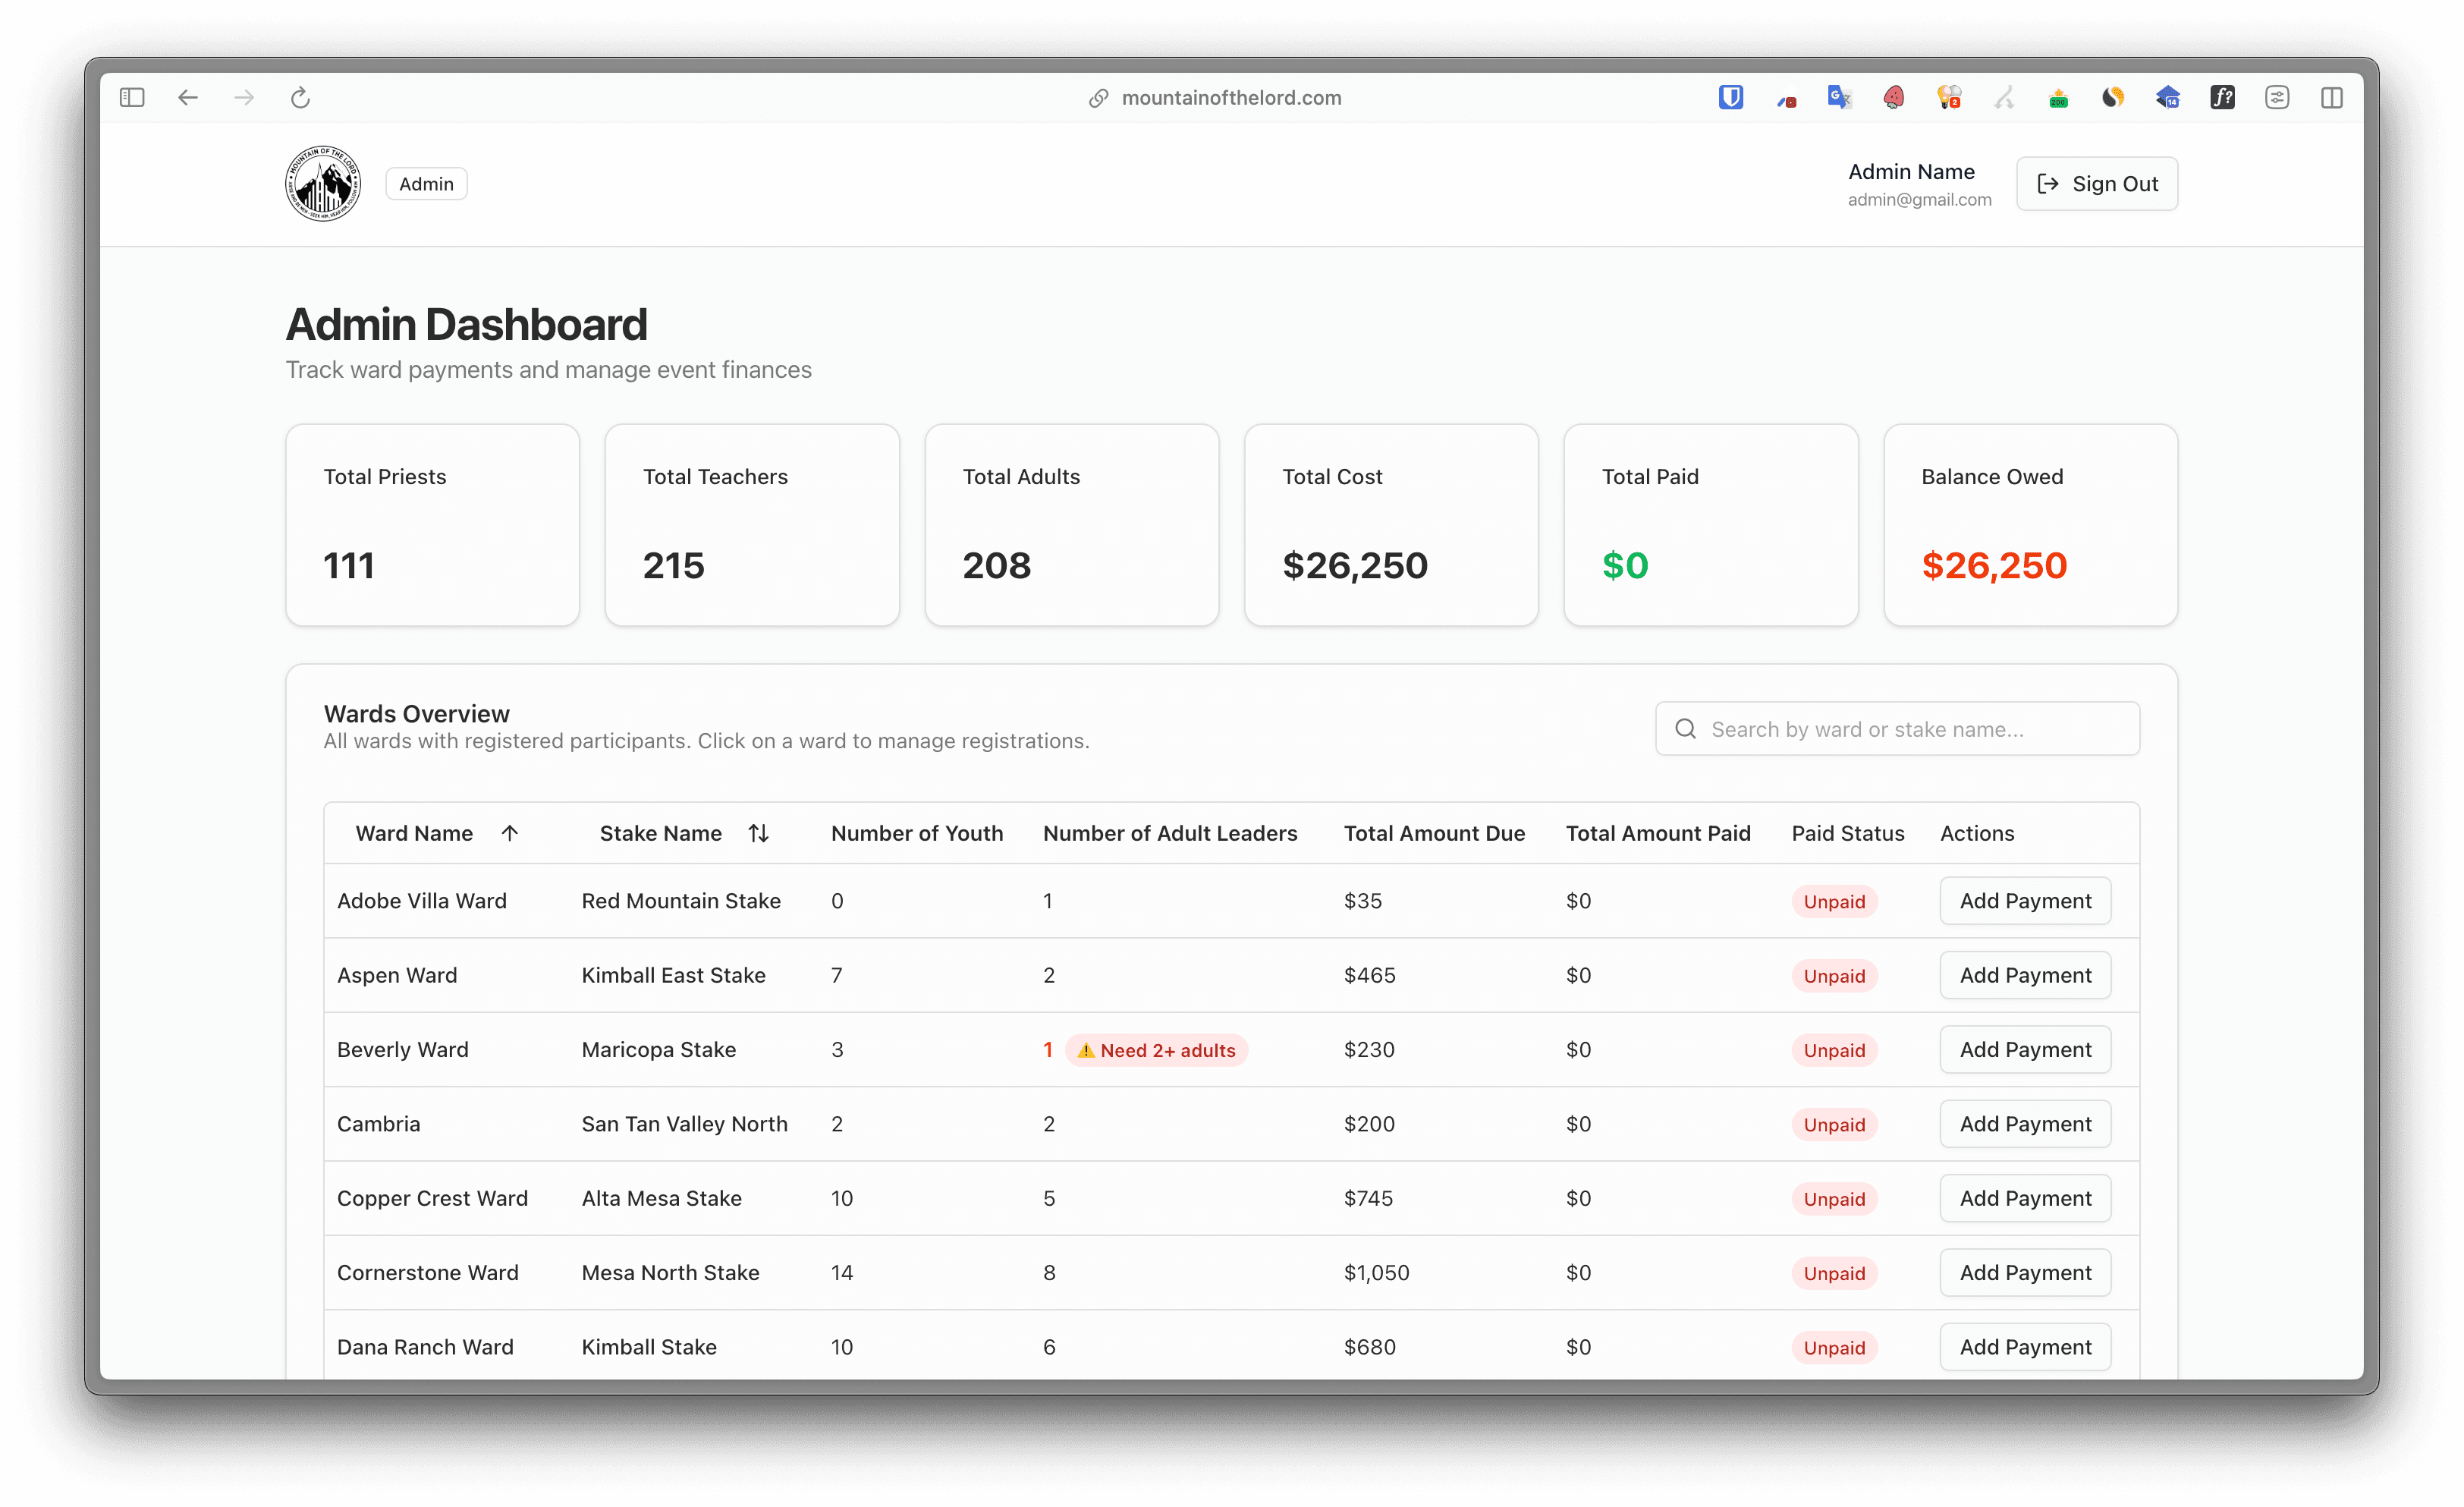Toggle the split view panel icon
The height and width of the screenshot is (1507, 2464).
coord(2331,97)
